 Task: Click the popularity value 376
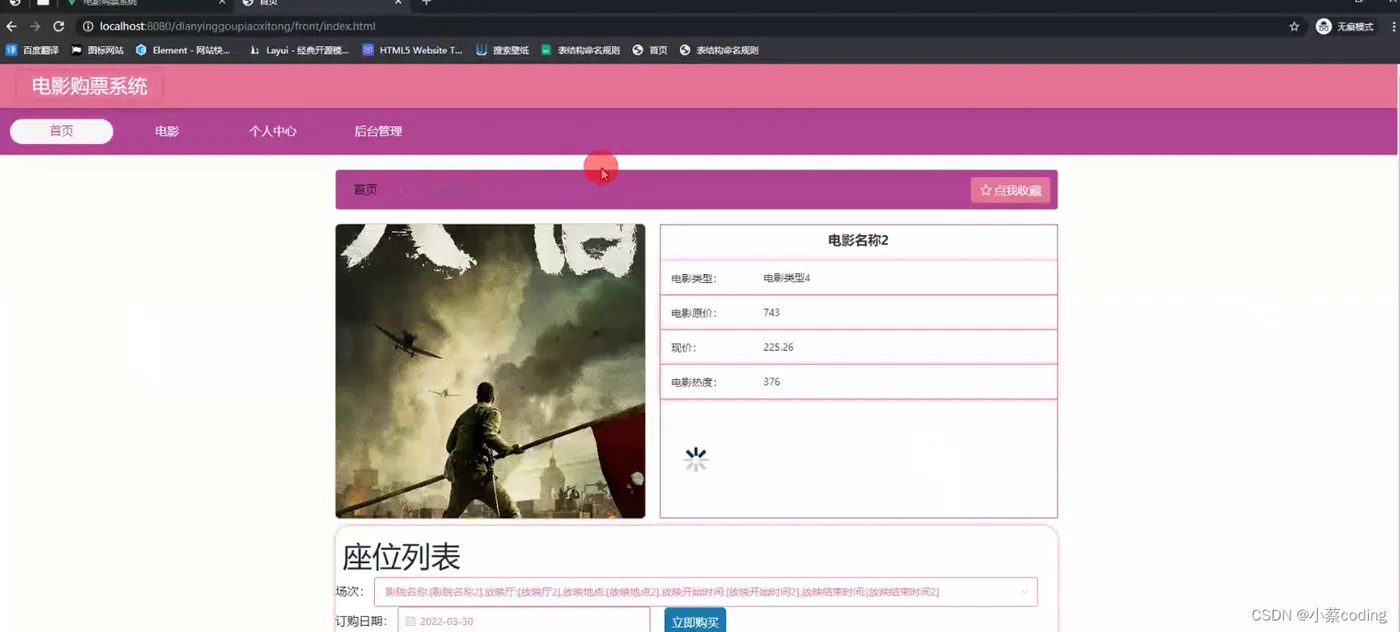click(x=771, y=382)
